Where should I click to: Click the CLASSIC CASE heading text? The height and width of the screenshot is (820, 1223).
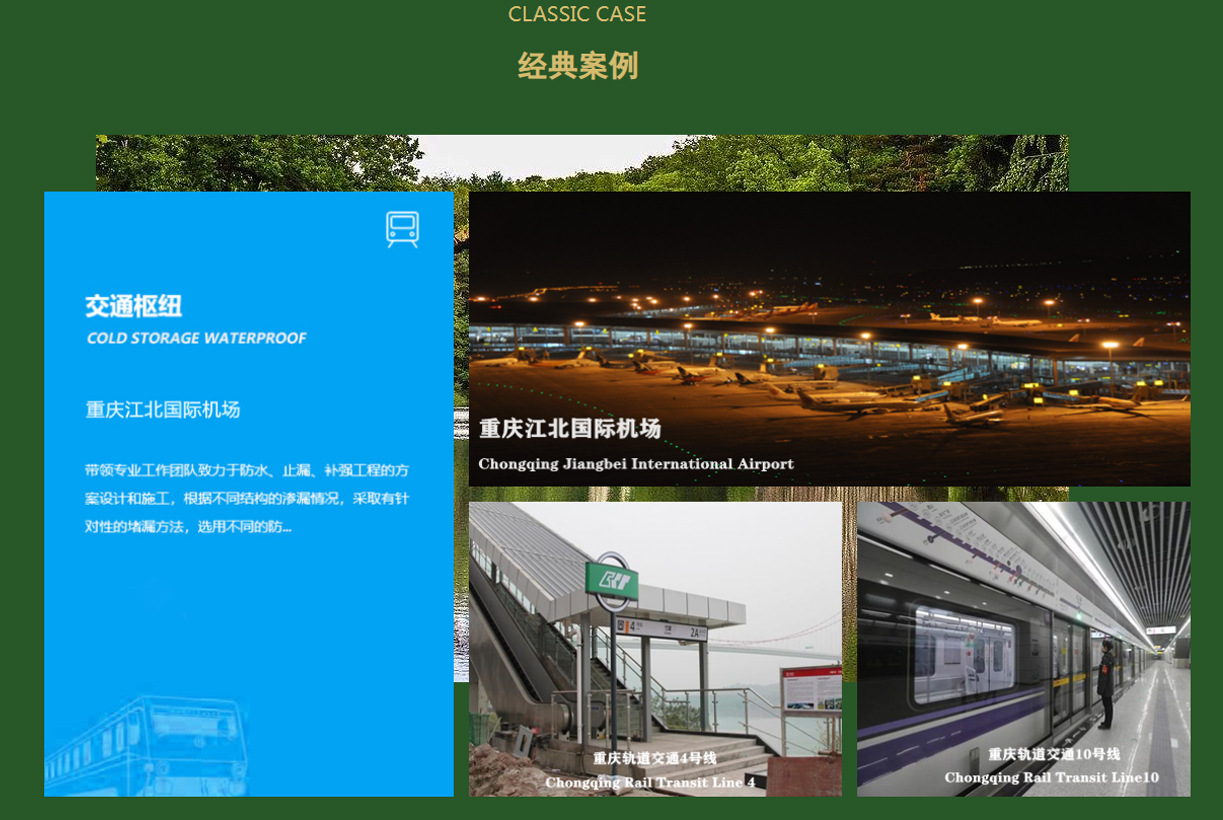tap(577, 14)
